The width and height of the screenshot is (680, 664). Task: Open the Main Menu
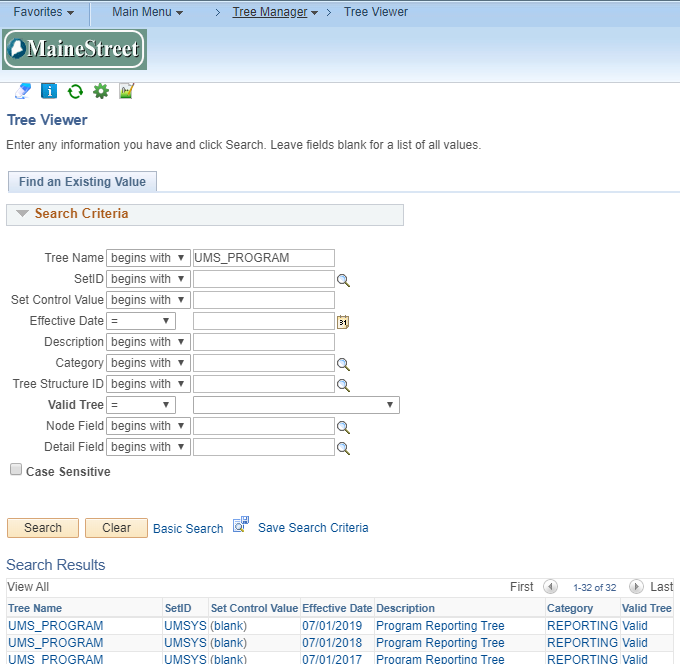click(147, 12)
